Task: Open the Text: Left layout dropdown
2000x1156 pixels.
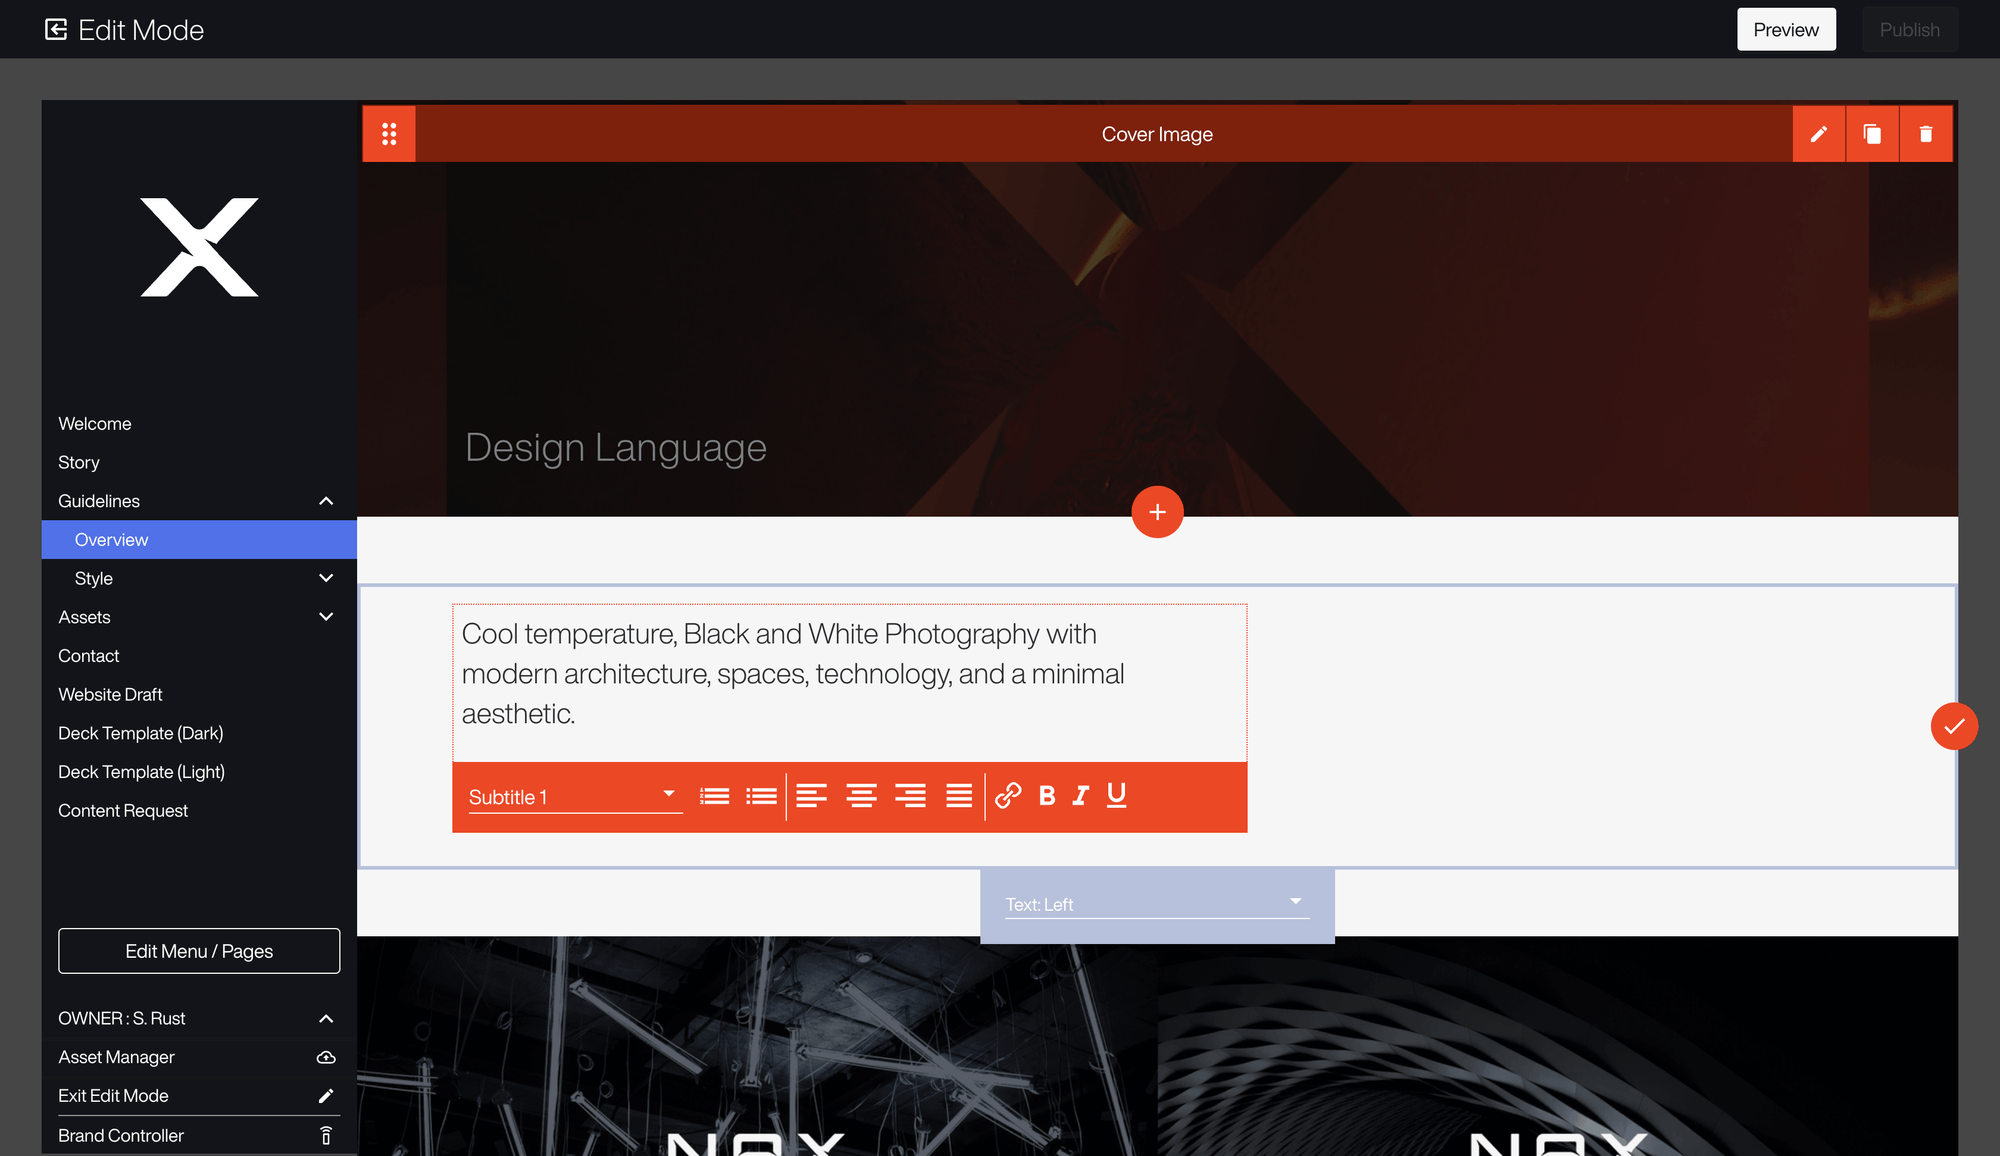Action: pyautogui.click(x=1157, y=904)
